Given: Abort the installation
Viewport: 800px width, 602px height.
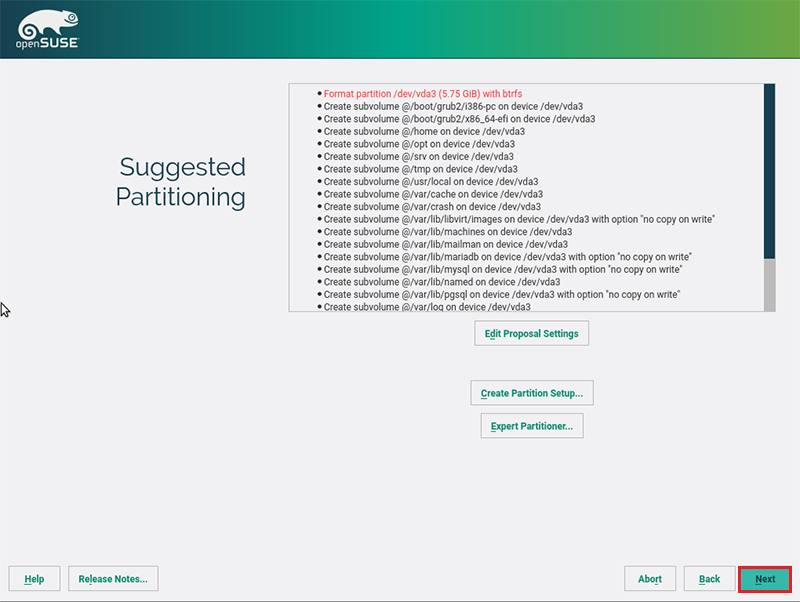Looking at the screenshot, I should click(x=650, y=579).
